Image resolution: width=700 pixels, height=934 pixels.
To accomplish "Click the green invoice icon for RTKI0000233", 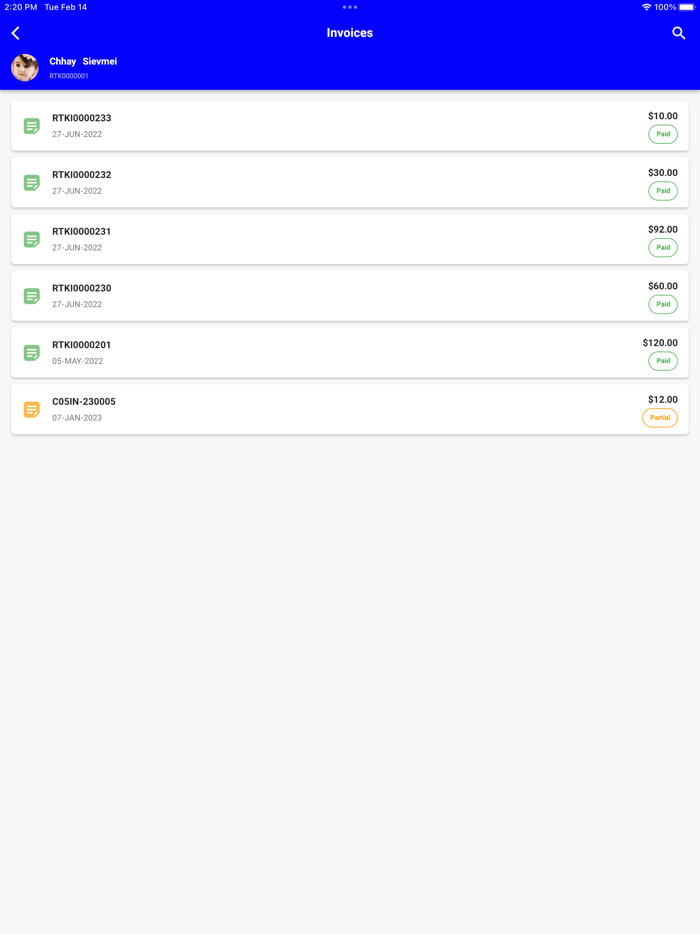I will (31, 125).
